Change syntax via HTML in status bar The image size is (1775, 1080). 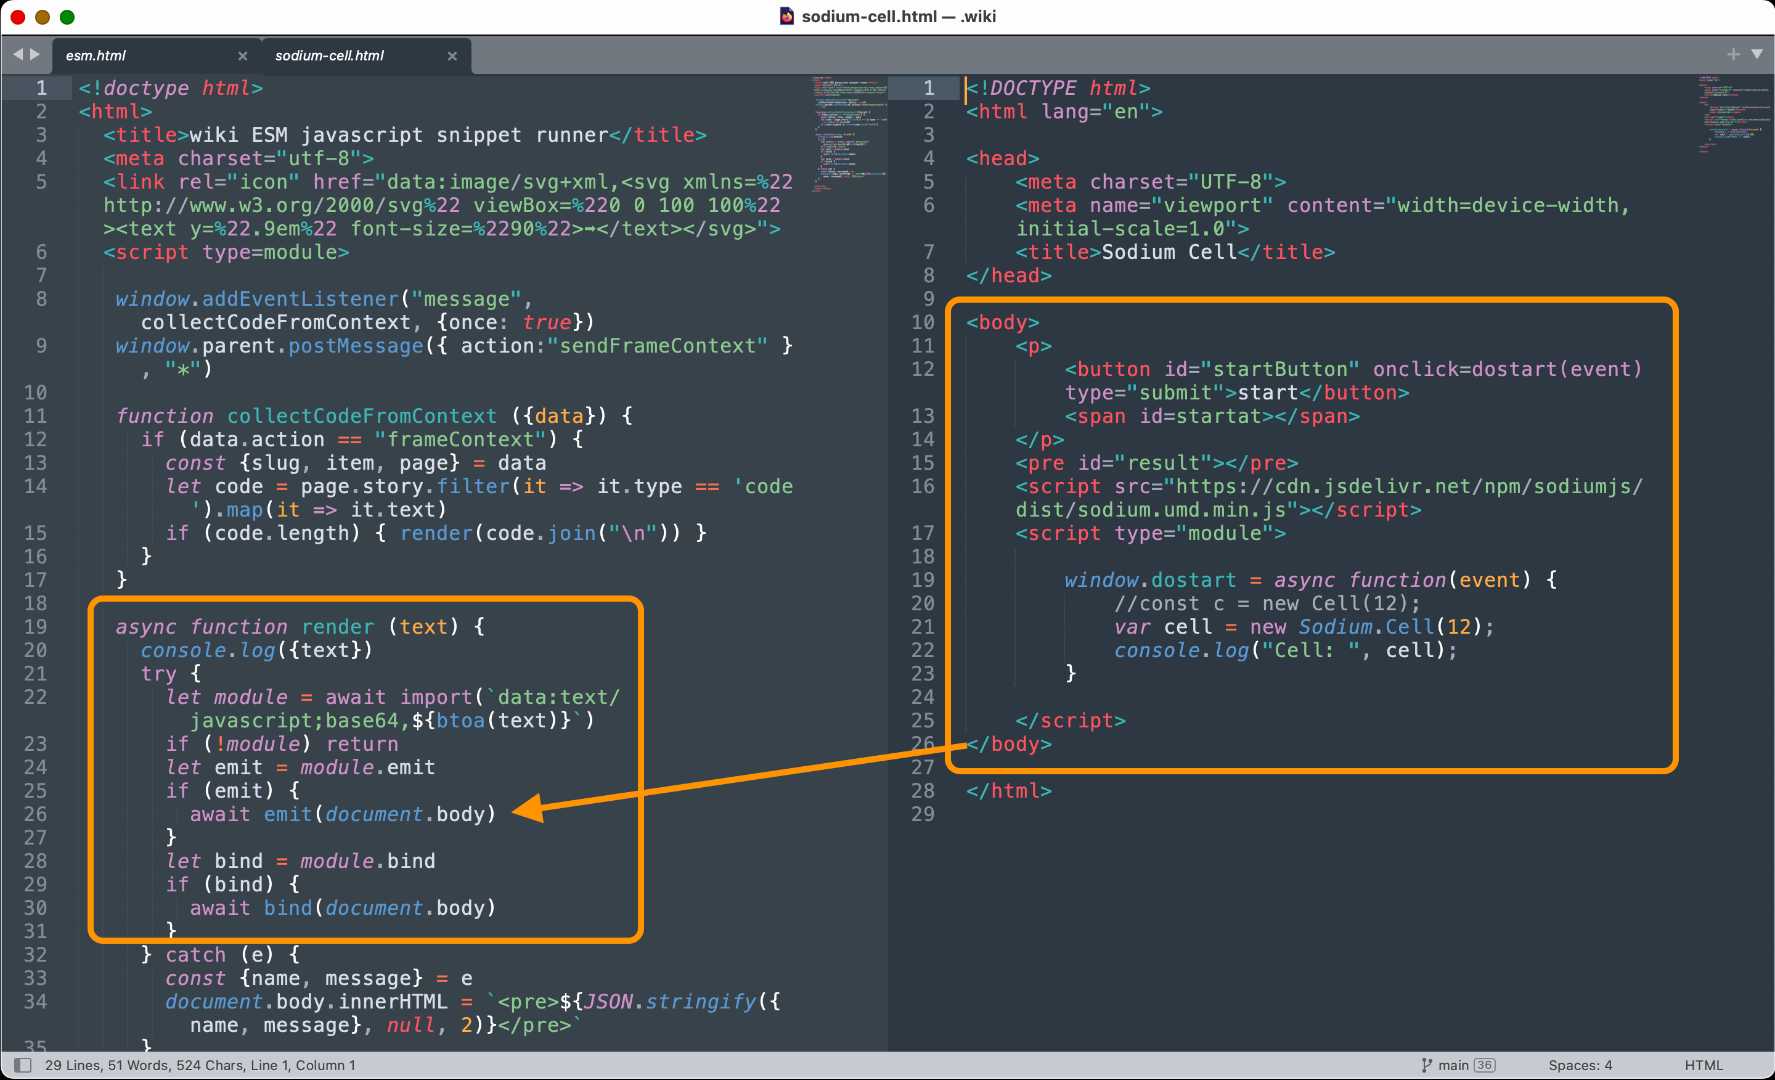(x=1703, y=1065)
